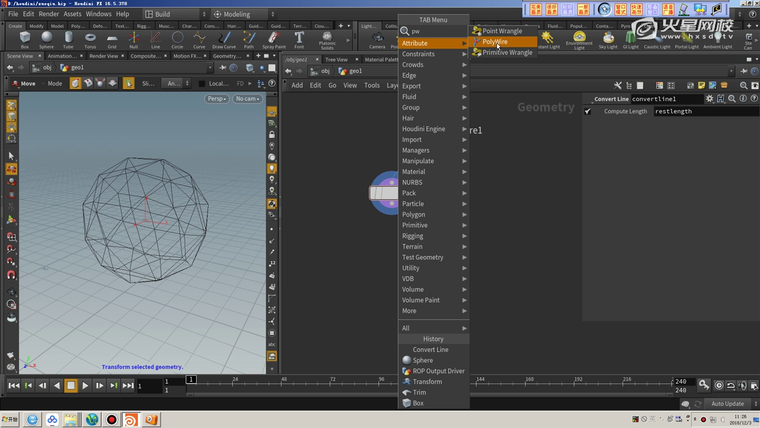This screenshot has height=428, width=760.
Task: Click frame 48 on the timeline
Action: [283, 380]
